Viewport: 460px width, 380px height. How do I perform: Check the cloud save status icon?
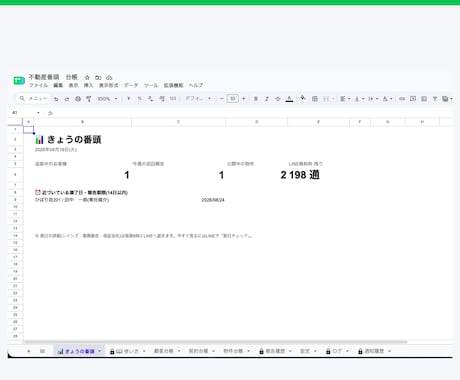coord(109,77)
